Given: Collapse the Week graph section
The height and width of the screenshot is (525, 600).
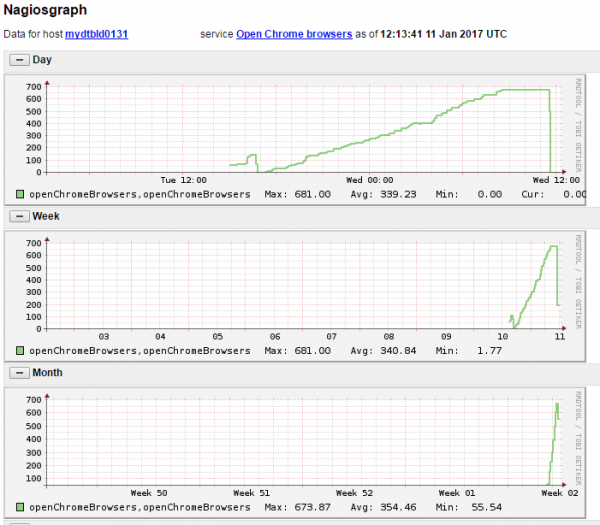Looking at the screenshot, I should click(17, 215).
